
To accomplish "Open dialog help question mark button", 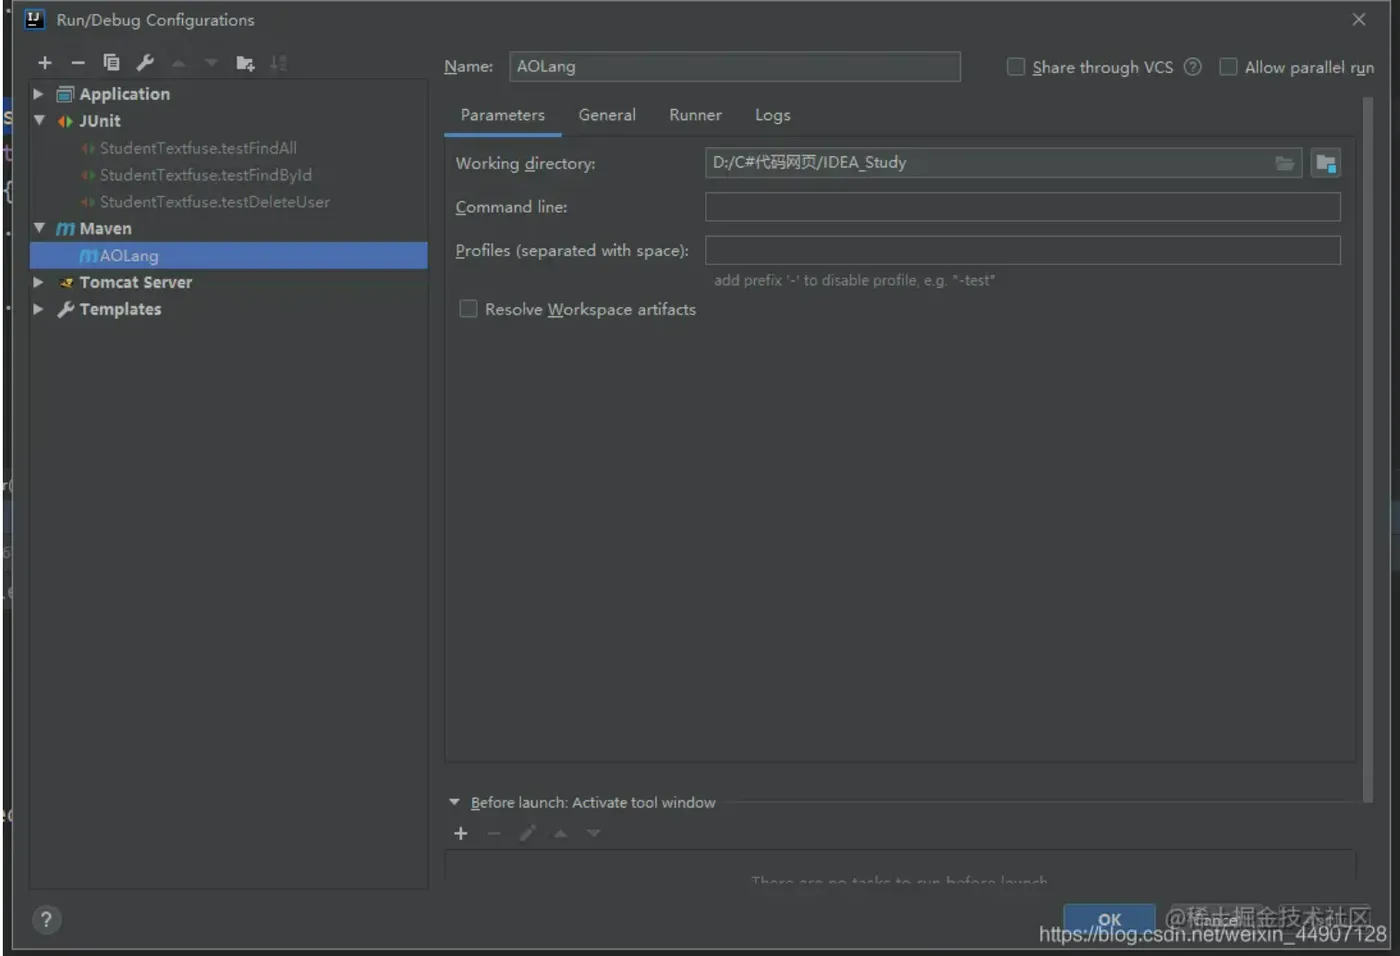I will pos(46,920).
